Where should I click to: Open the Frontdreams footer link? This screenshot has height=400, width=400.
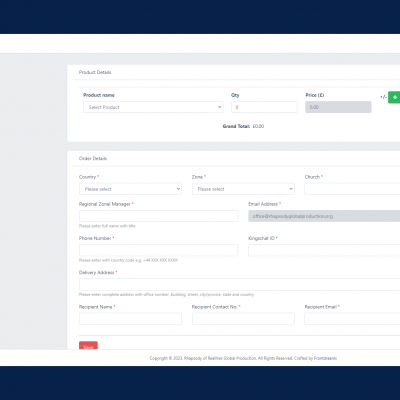[325, 358]
